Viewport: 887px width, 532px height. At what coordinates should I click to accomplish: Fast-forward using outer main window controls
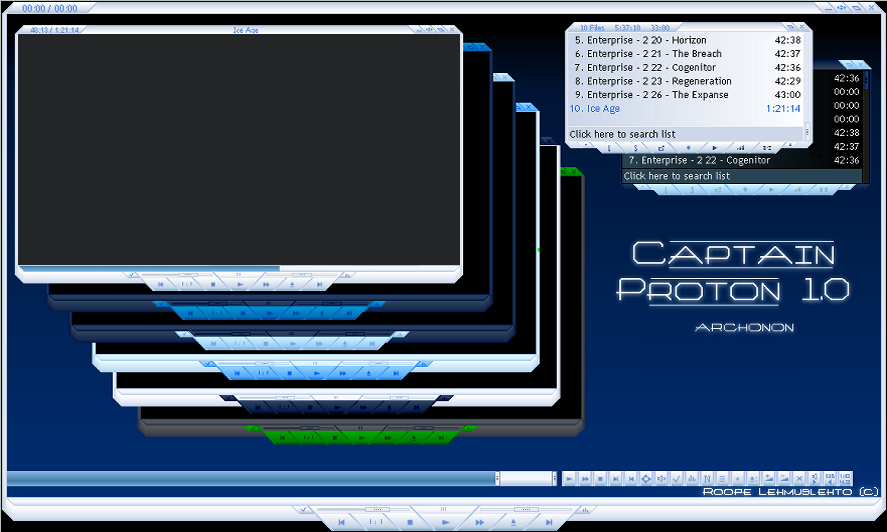[480, 522]
